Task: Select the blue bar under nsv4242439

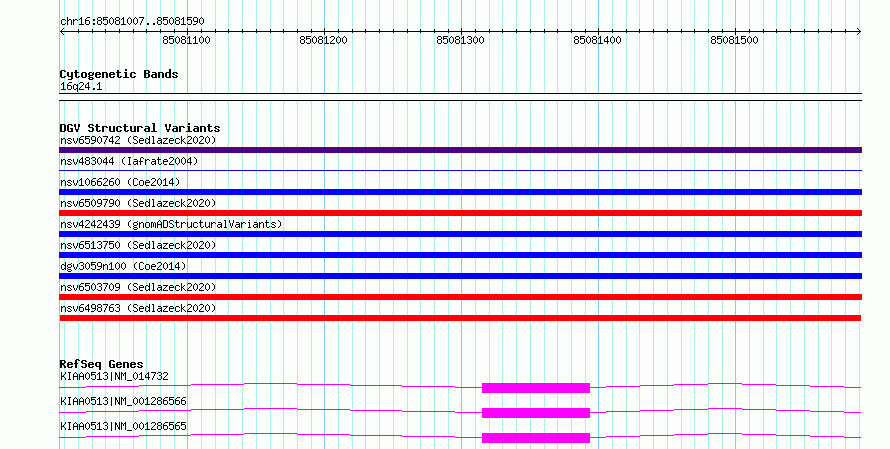Action: point(460,234)
